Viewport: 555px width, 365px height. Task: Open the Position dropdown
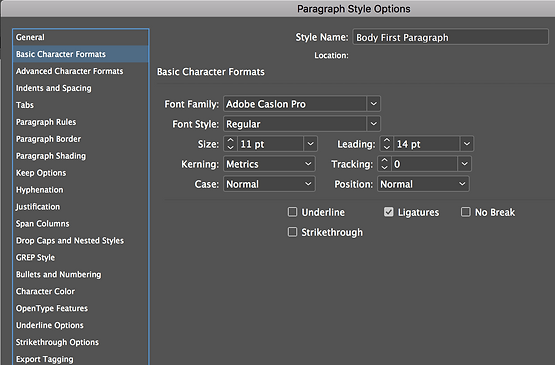423,184
